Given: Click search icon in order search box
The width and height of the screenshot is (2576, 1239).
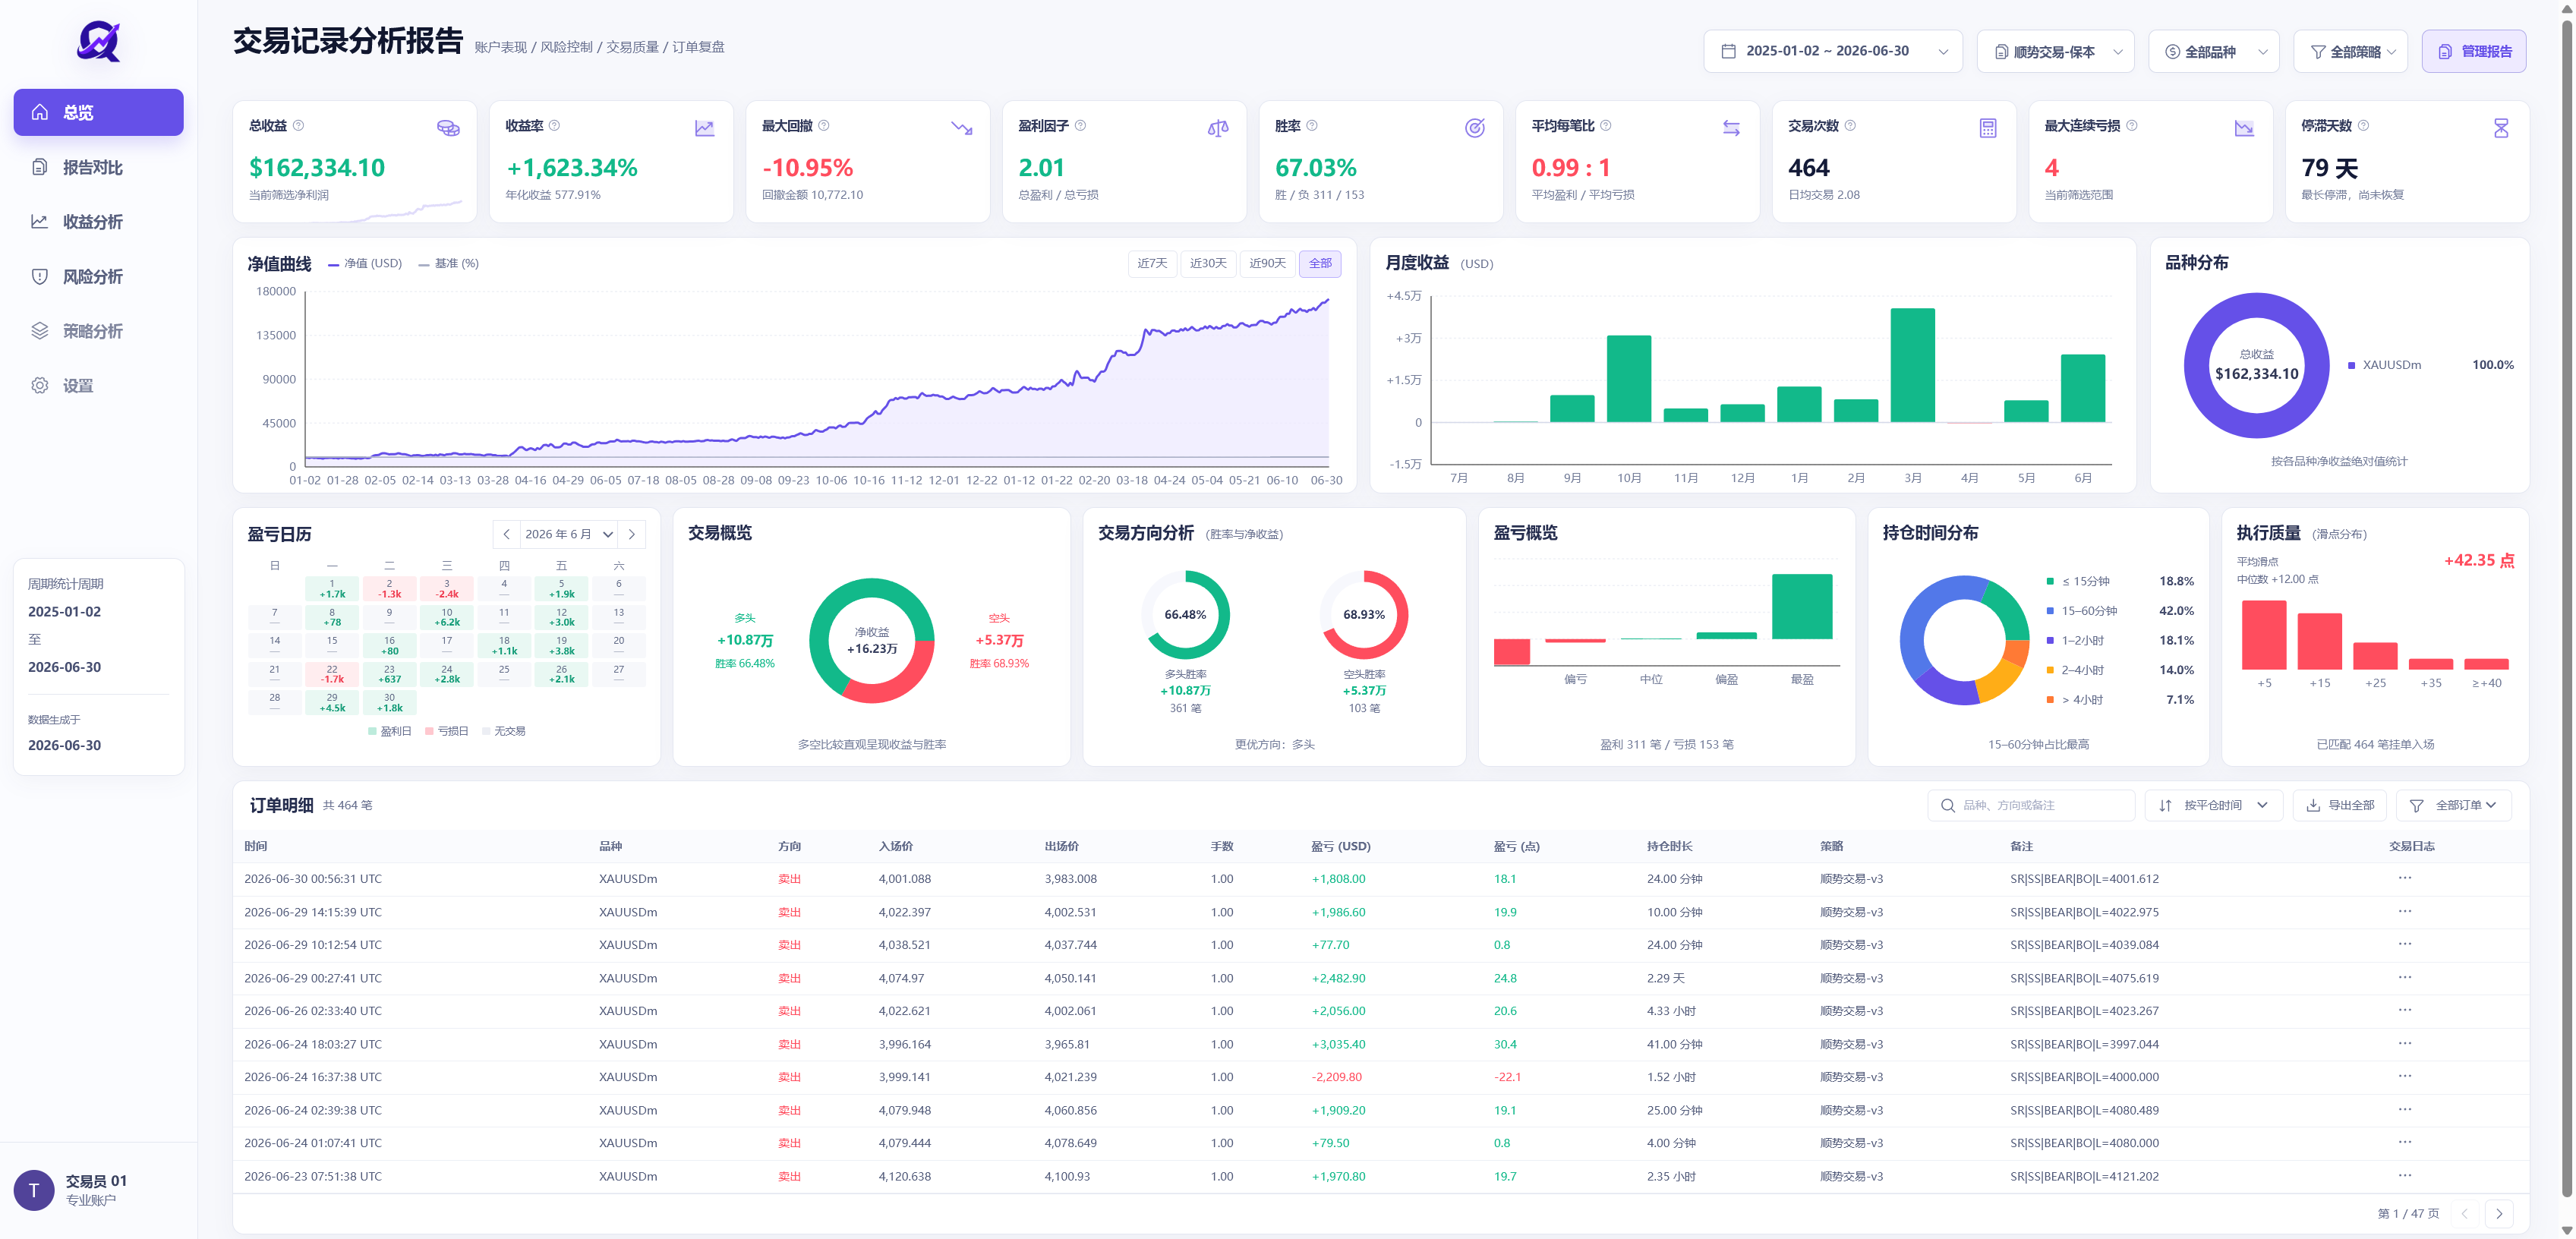Looking at the screenshot, I should pyautogui.click(x=1948, y=805).
